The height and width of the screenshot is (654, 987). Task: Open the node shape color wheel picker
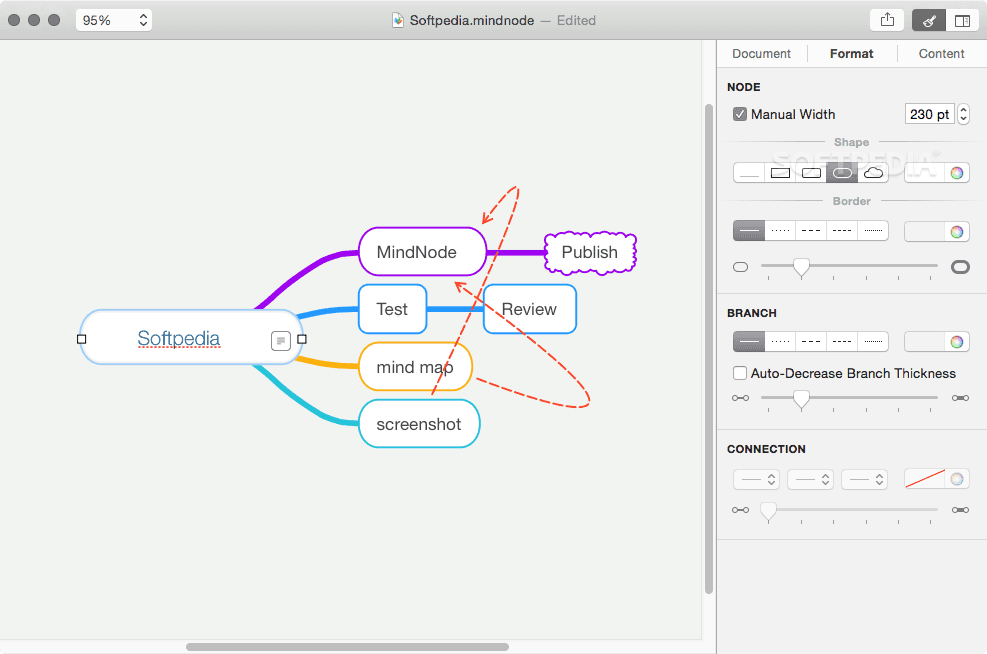point(957,173)
